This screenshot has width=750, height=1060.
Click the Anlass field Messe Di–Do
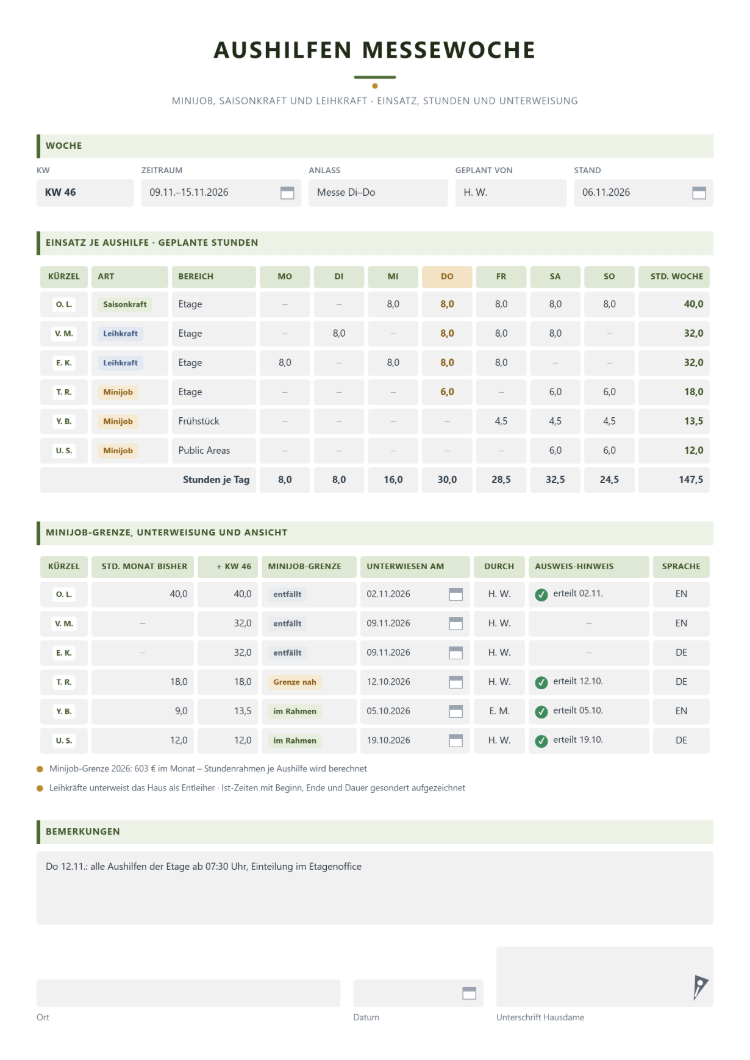[x=378, y=193]
